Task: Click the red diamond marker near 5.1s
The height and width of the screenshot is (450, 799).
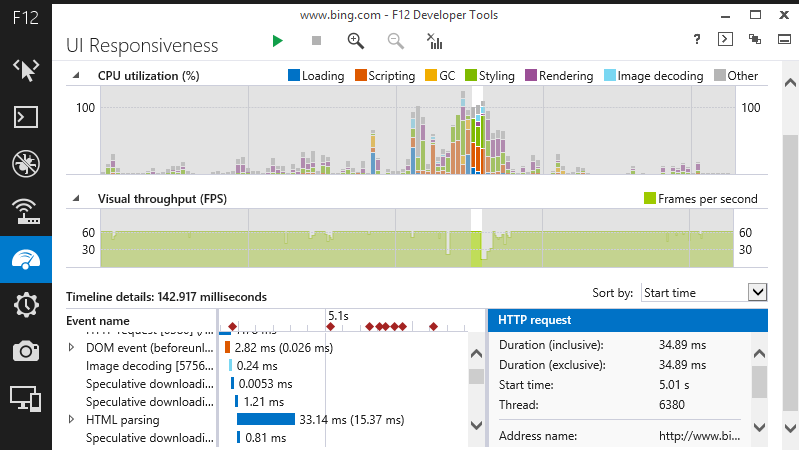Action: (331, 326)
